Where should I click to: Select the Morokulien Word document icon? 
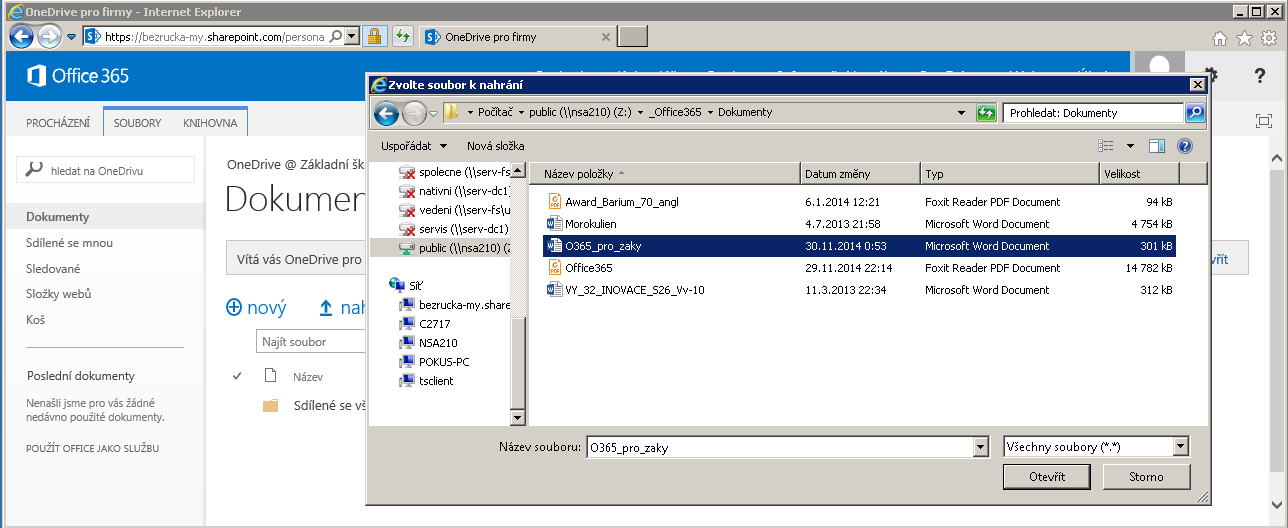click(556, 224)
